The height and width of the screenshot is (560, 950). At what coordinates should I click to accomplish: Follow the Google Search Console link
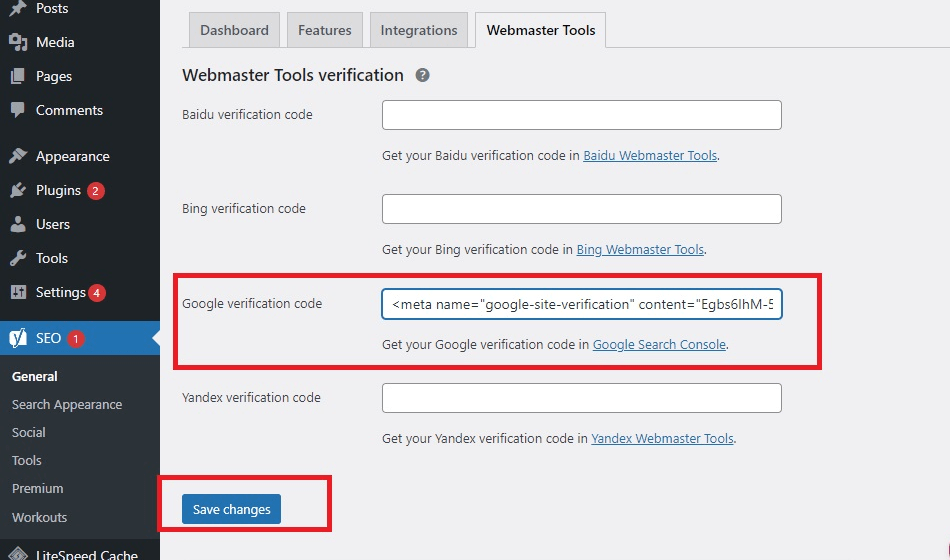[x=659, y=345]
